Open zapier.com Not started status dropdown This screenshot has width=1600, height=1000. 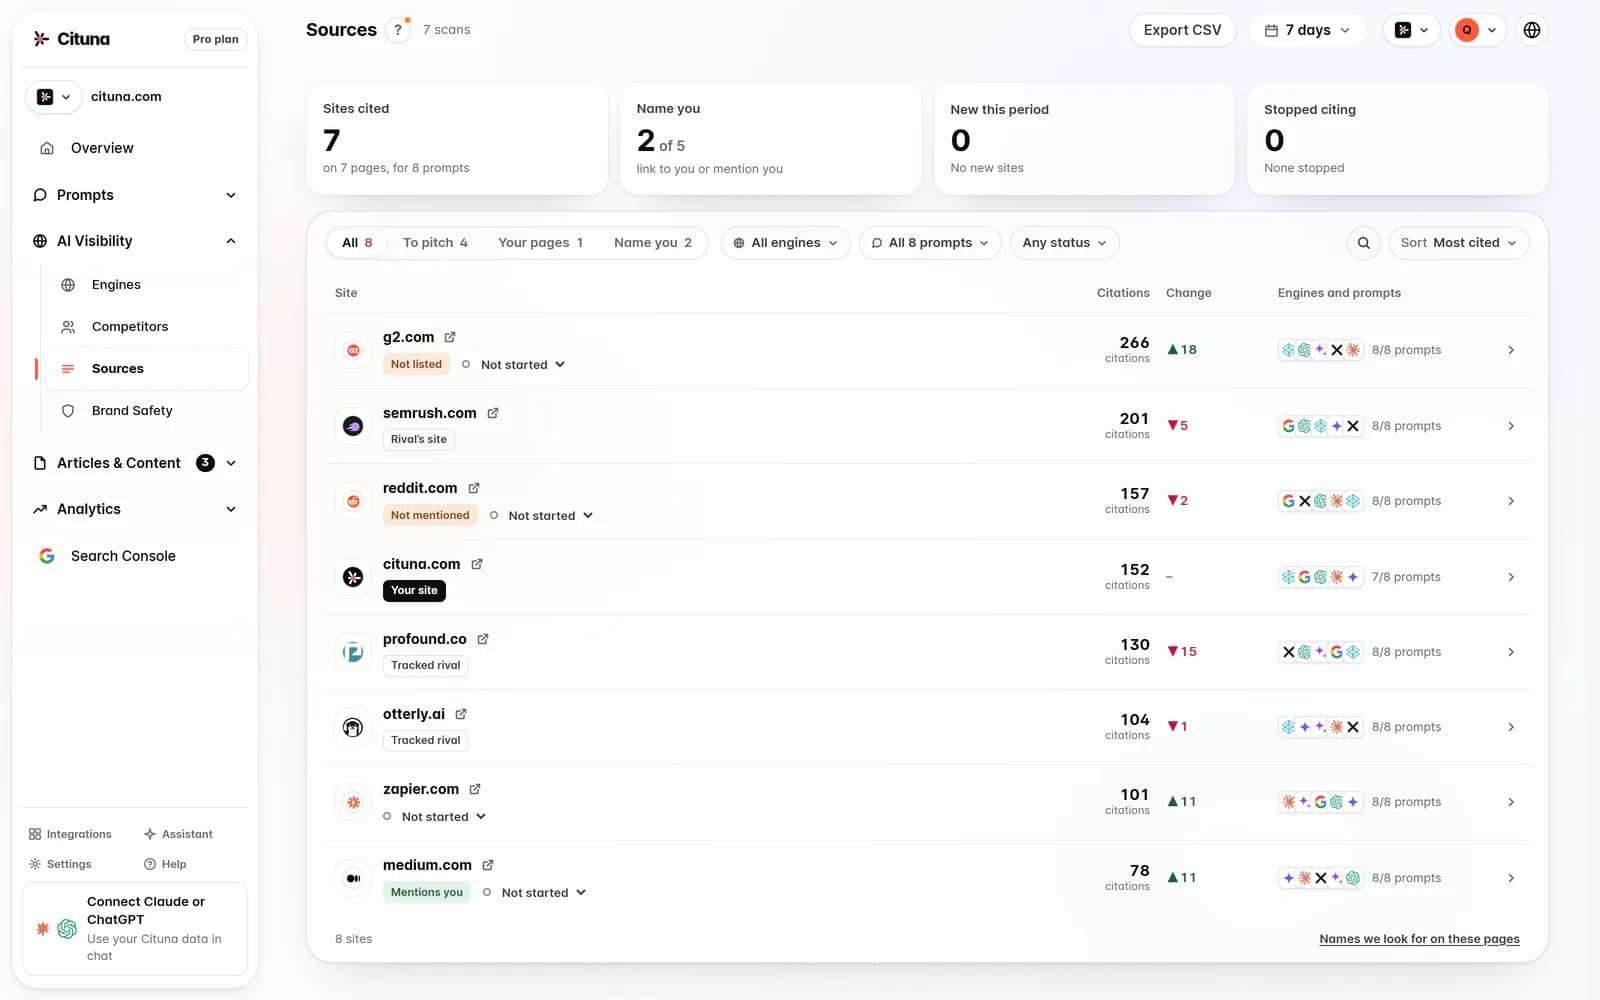[x=435, y=817]
